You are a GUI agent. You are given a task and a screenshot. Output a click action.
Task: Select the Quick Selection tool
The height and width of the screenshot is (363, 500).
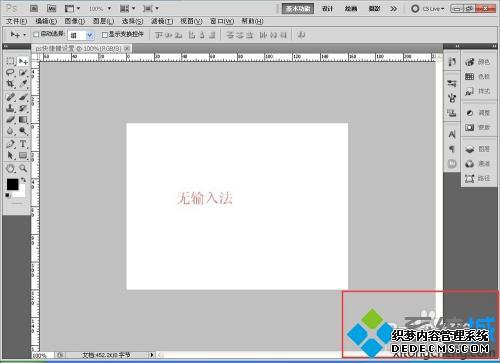click(23, 72)
